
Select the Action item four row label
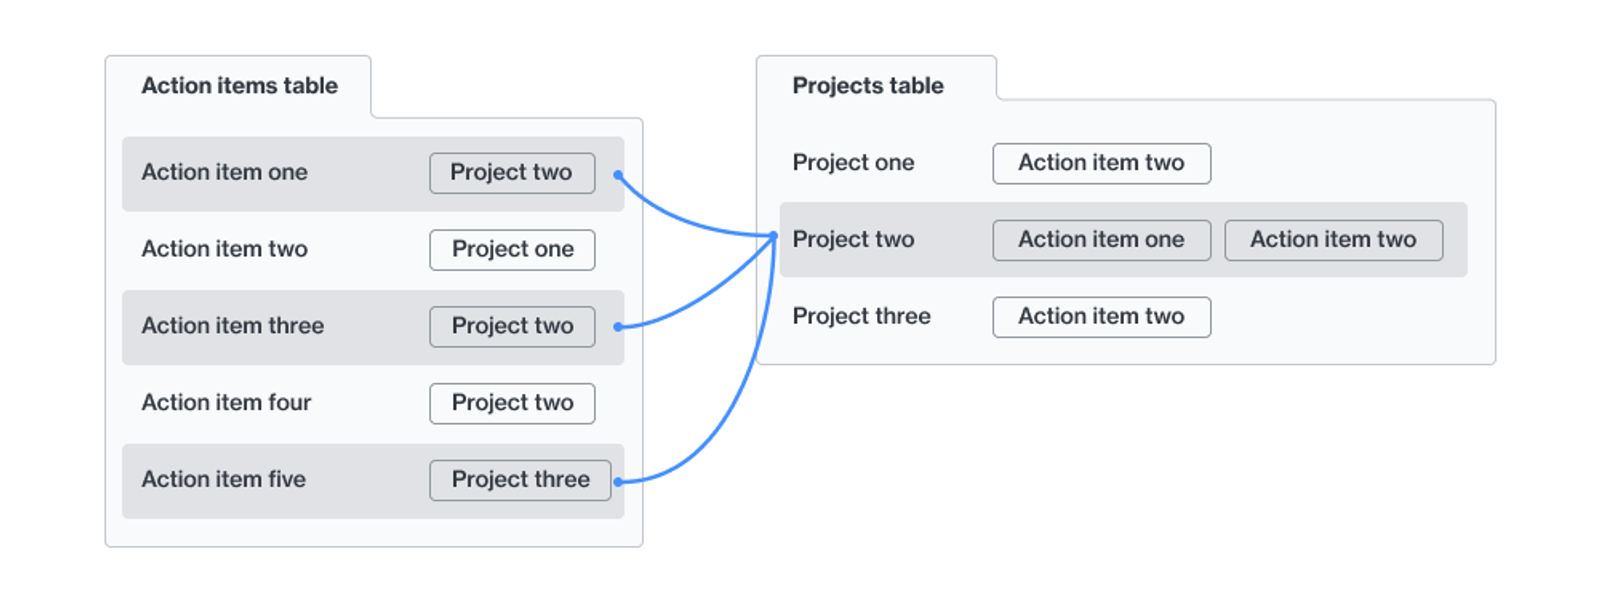pyautogui.click(x=226, y=403)
